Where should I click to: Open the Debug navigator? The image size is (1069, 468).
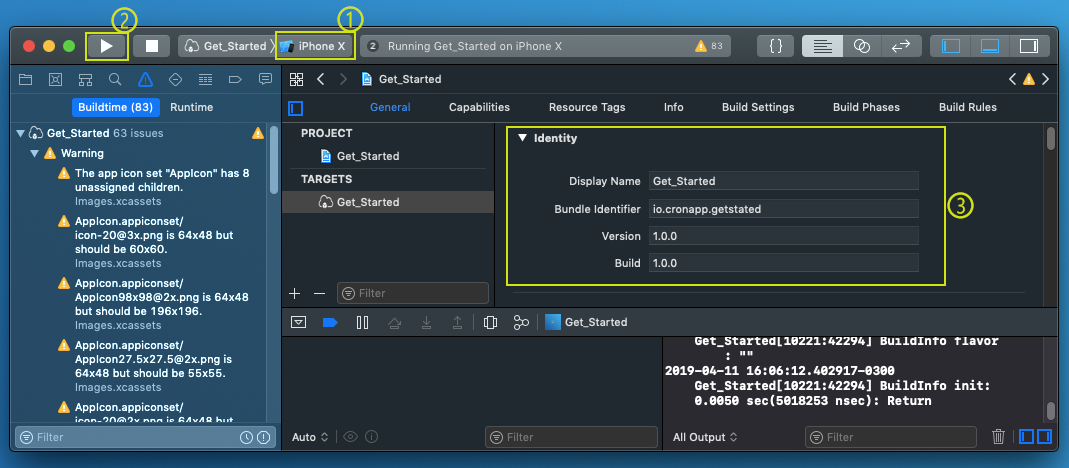click(205, 80)
